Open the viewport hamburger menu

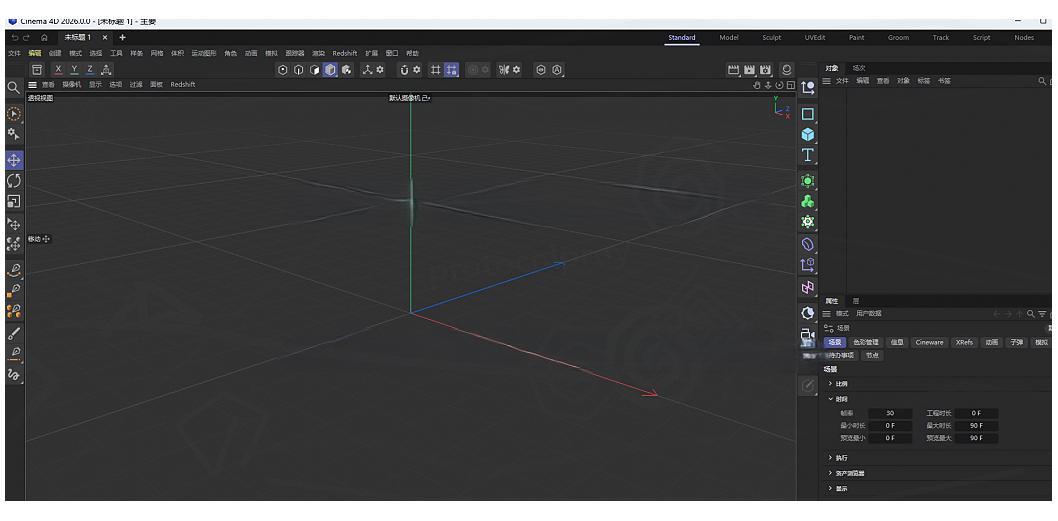tap(32, 85)
